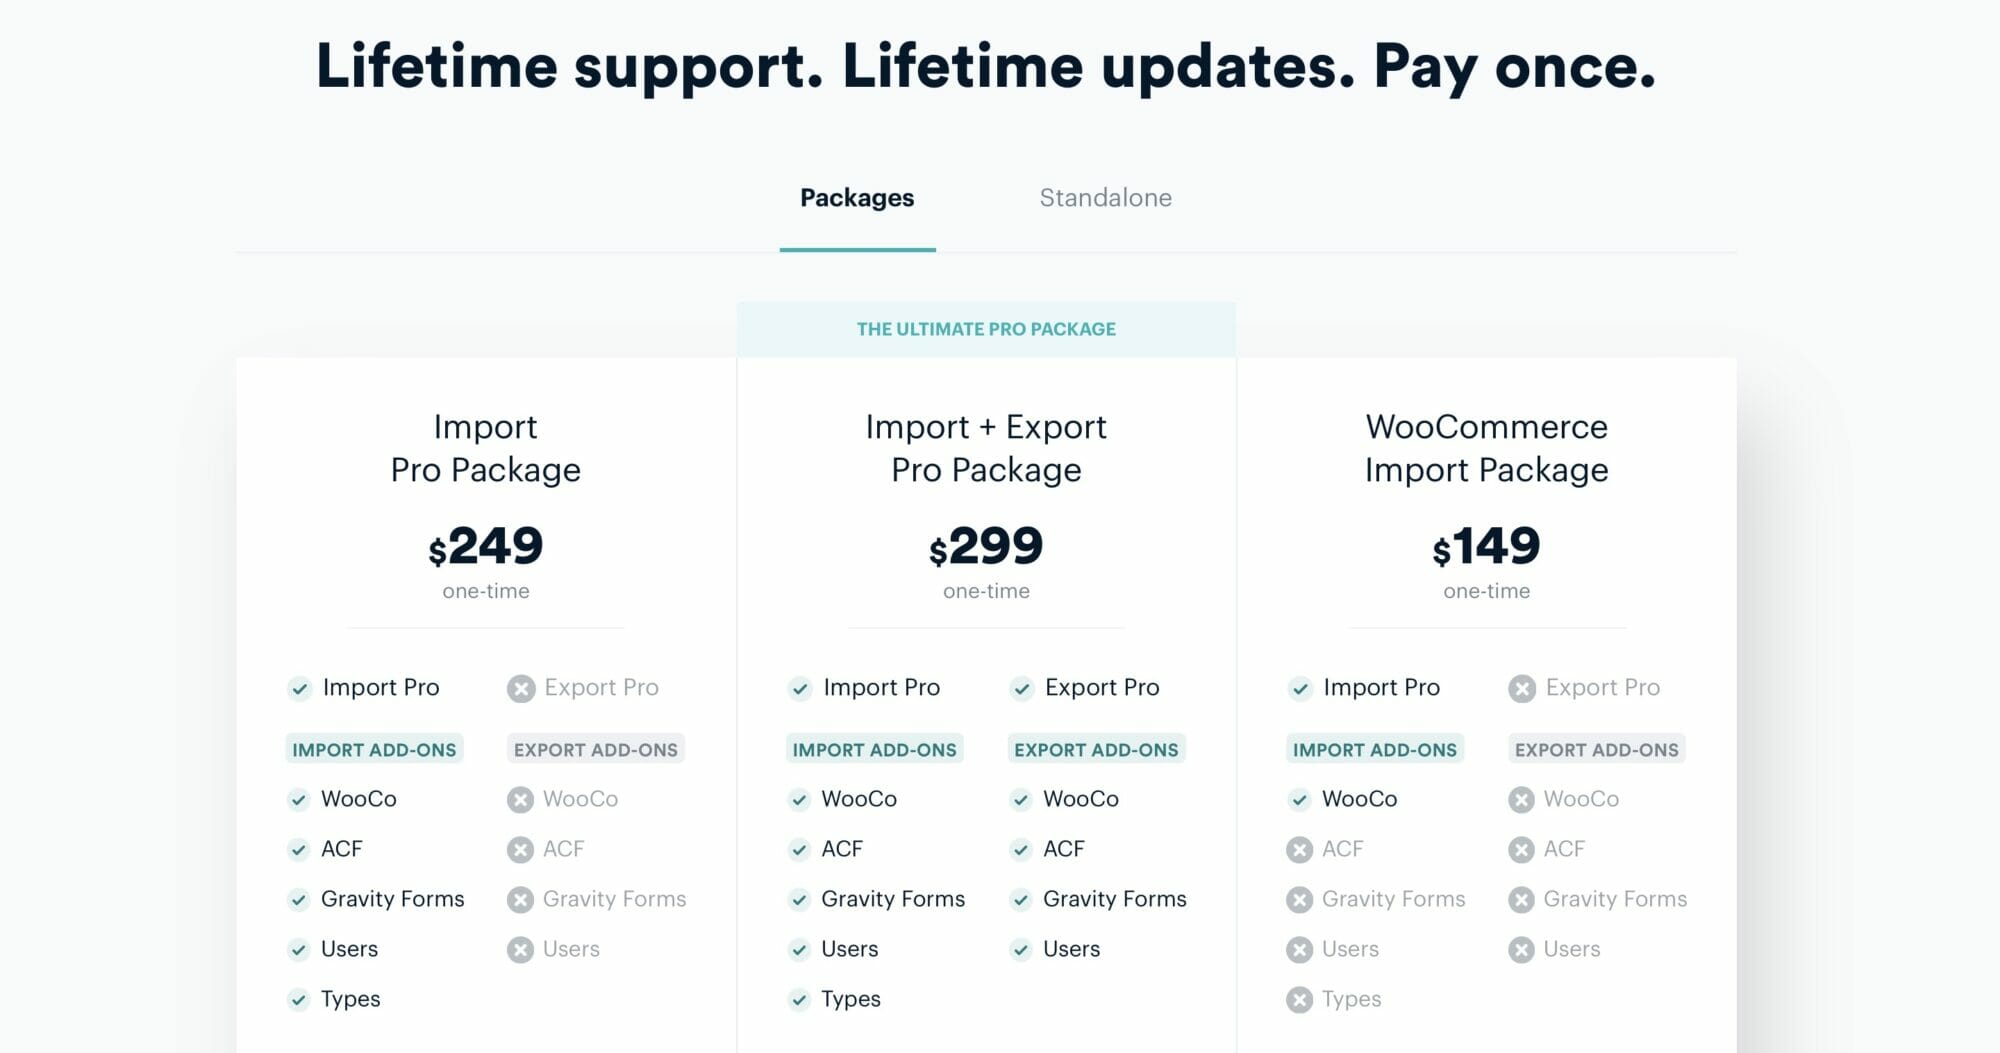Click the WooCommerce Import Package title
2000x1053 pixels.
tap(1486, 448)
